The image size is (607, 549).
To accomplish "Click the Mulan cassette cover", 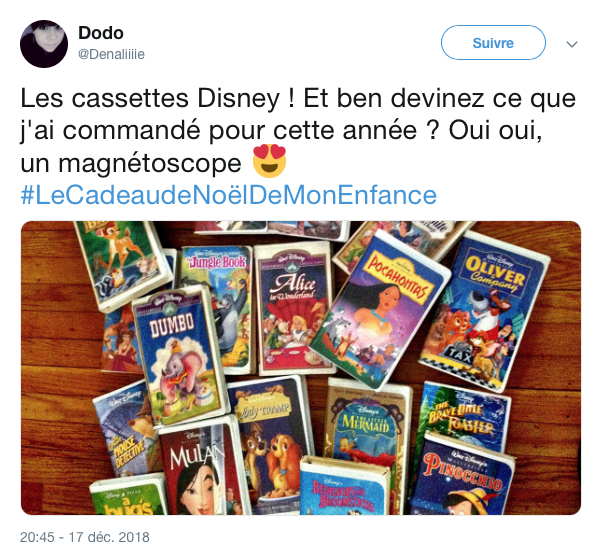I will [201, 468].
